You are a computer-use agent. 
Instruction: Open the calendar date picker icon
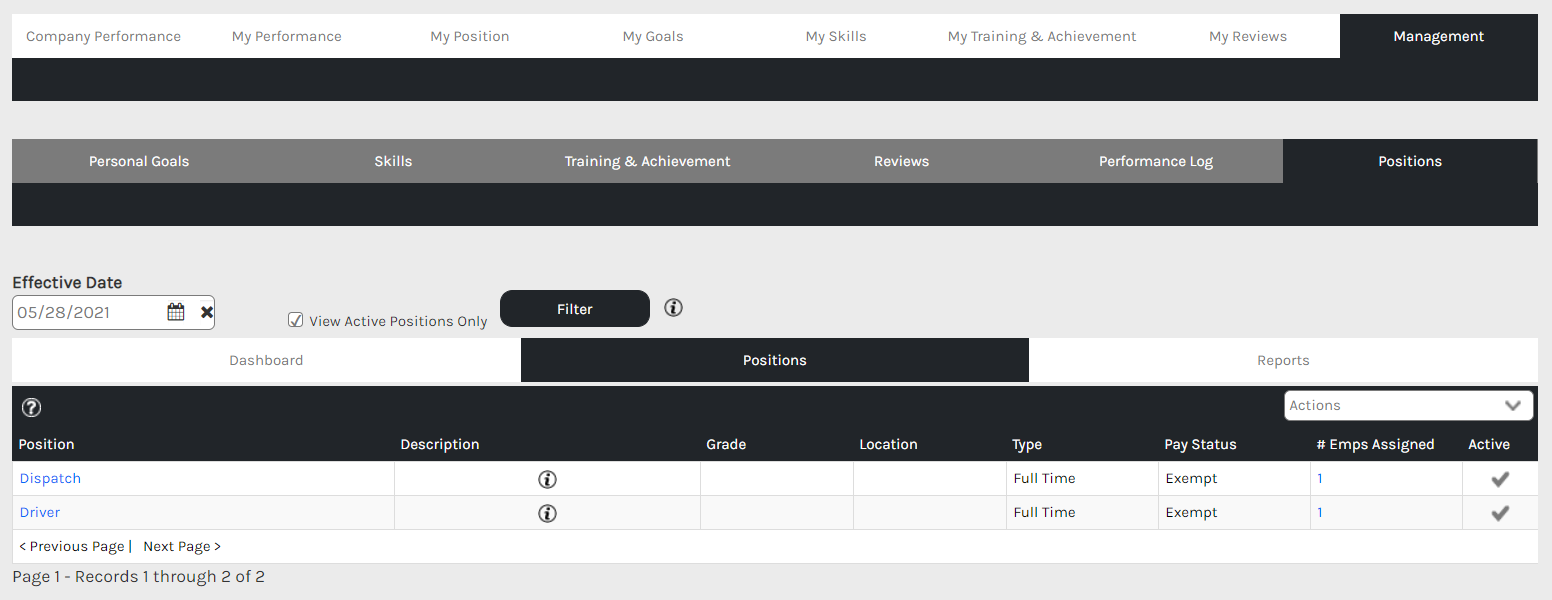pos(176,312)
